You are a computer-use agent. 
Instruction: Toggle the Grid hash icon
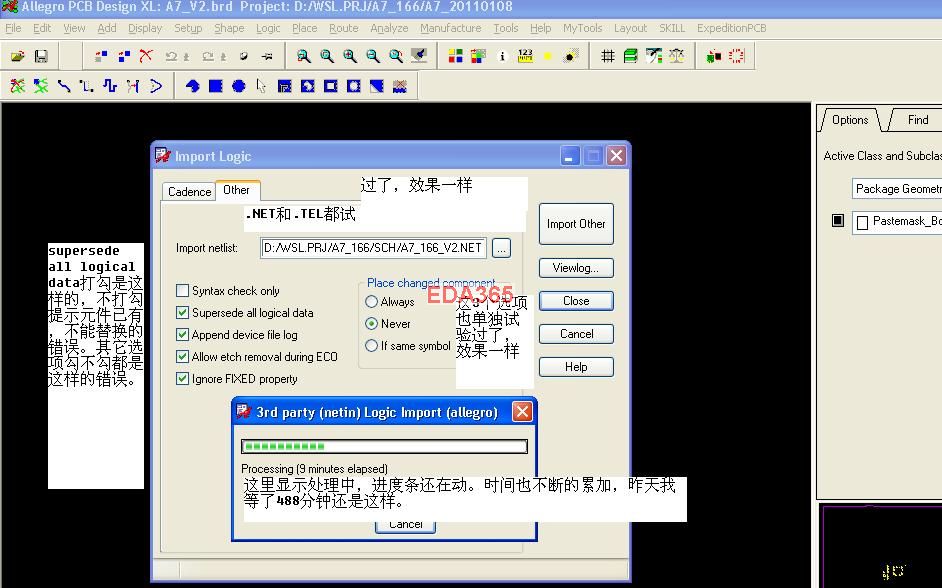click(x=607, y=56)
